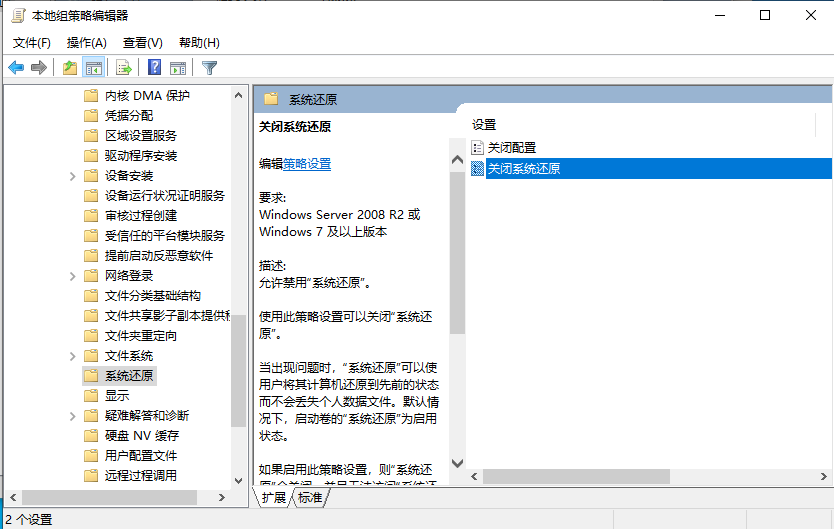Select the 关闭配置 setting item
This screenshot has height=529, width=834.
[511, 148]
